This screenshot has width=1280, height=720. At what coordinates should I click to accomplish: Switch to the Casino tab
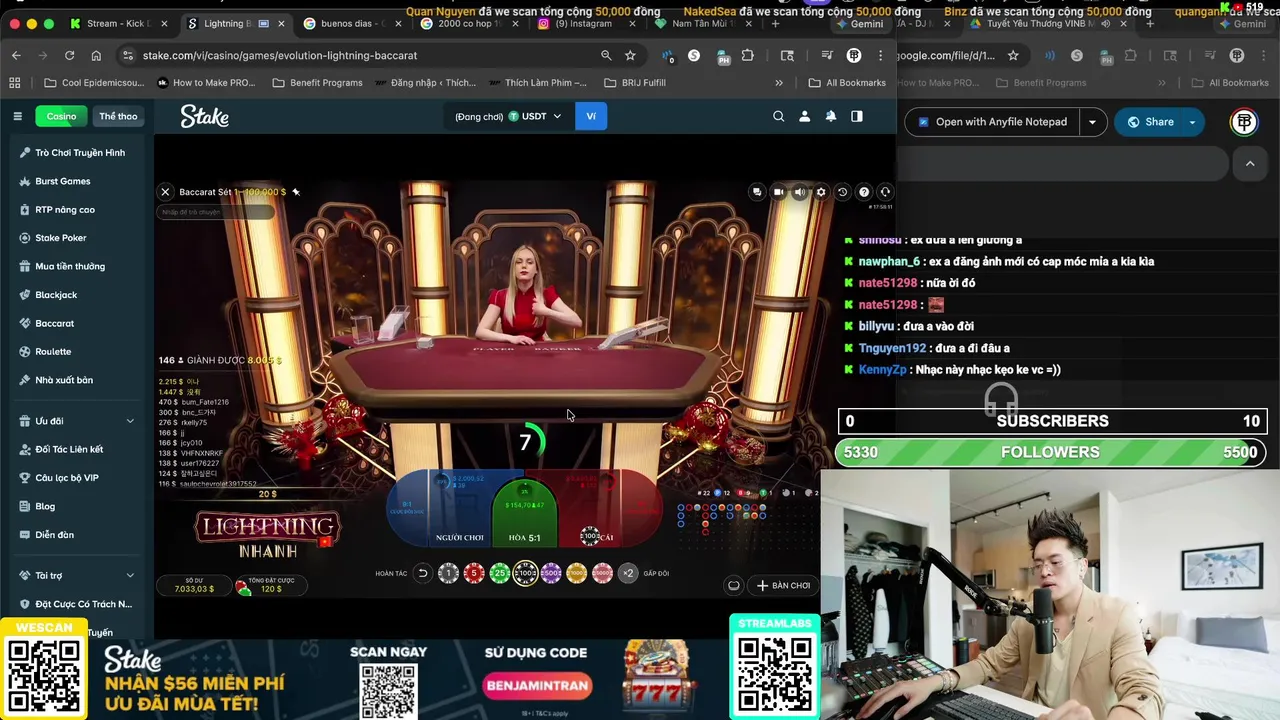(x=61, y=116)
